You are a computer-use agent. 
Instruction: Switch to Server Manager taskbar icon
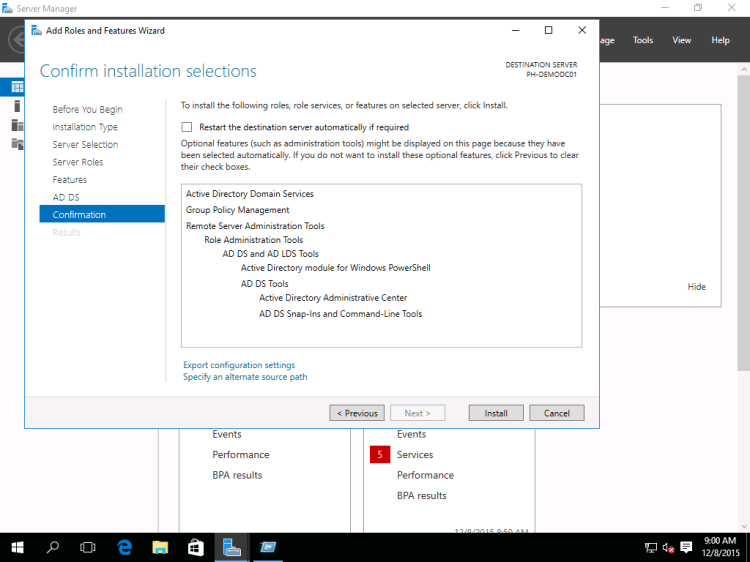point(232,547)
